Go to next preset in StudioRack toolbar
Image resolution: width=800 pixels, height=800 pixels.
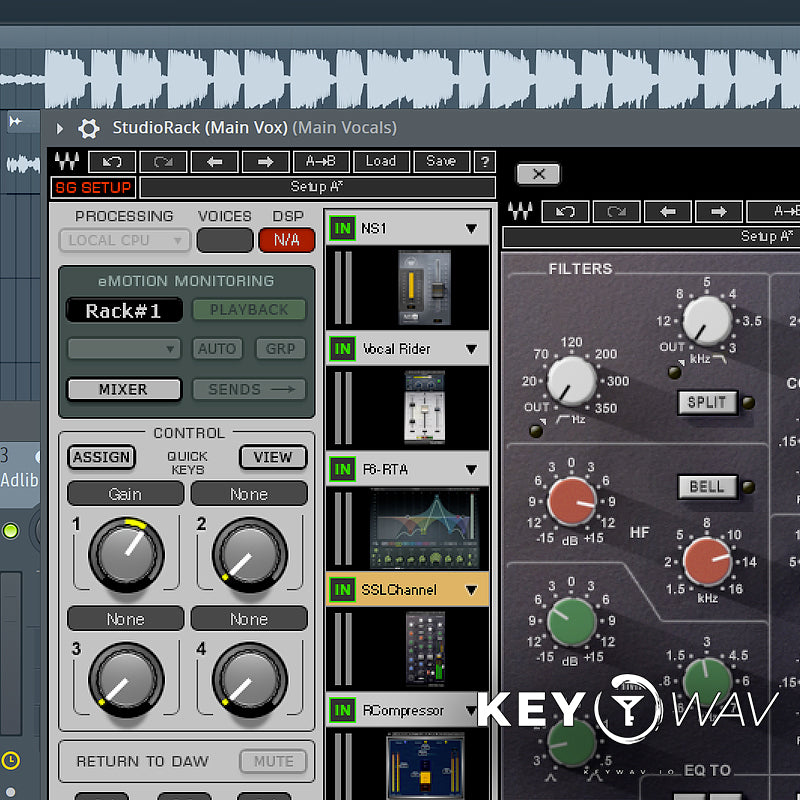[266, 162]
